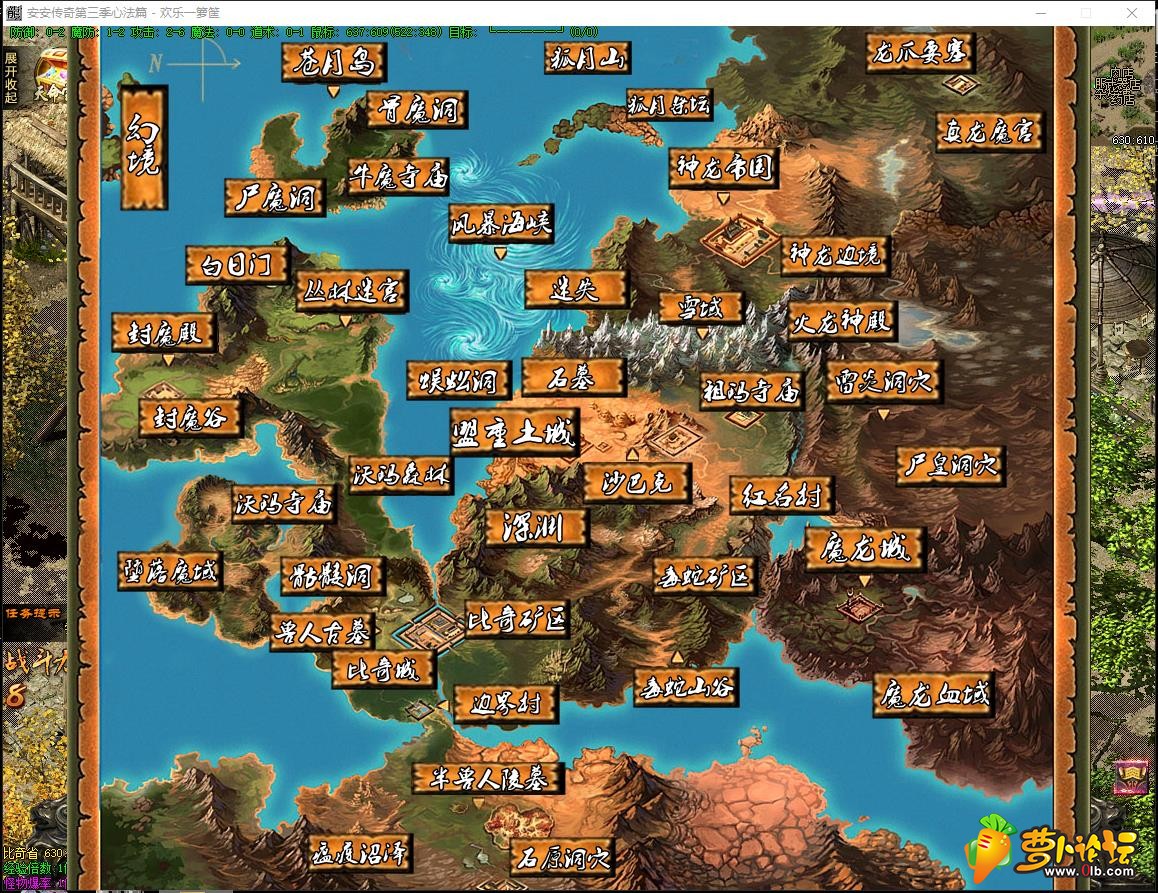Image resolution: width=1158 pixels, height=893 pixels.
Task: Click the 尸魔洞 map label
Action: (275, 197)
